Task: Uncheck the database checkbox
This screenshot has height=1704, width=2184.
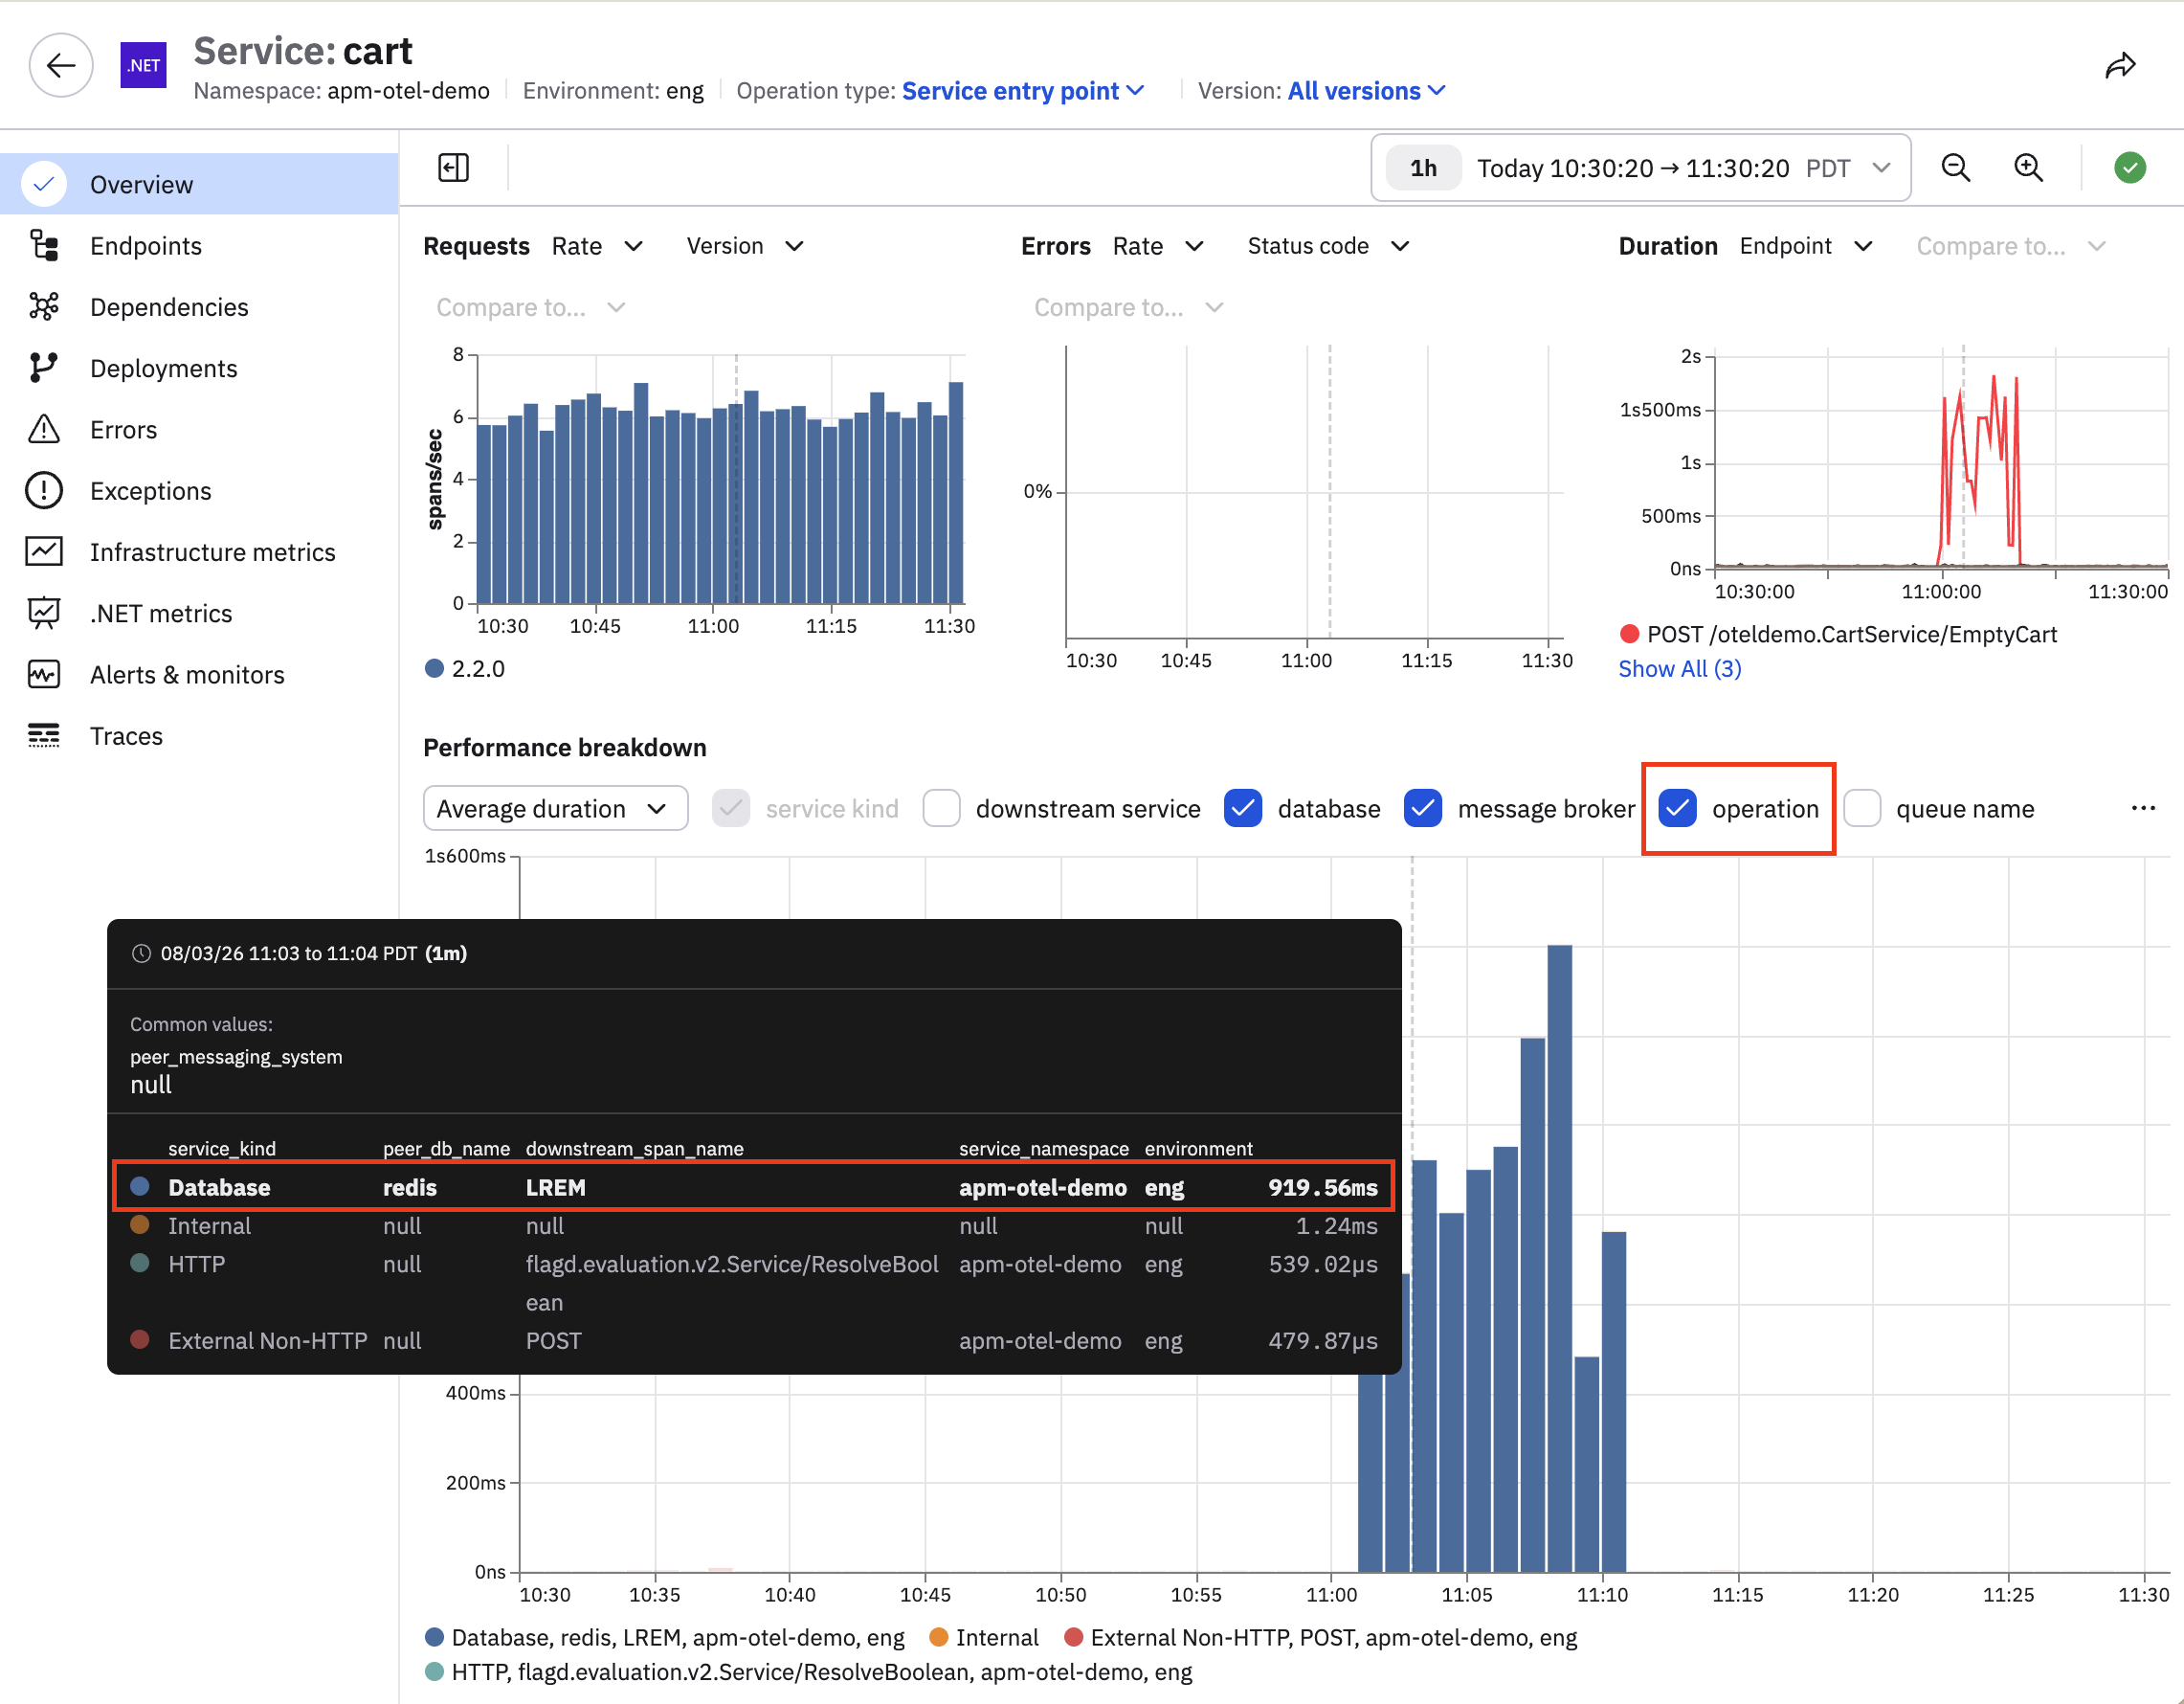Action: tap(1243, 808)
